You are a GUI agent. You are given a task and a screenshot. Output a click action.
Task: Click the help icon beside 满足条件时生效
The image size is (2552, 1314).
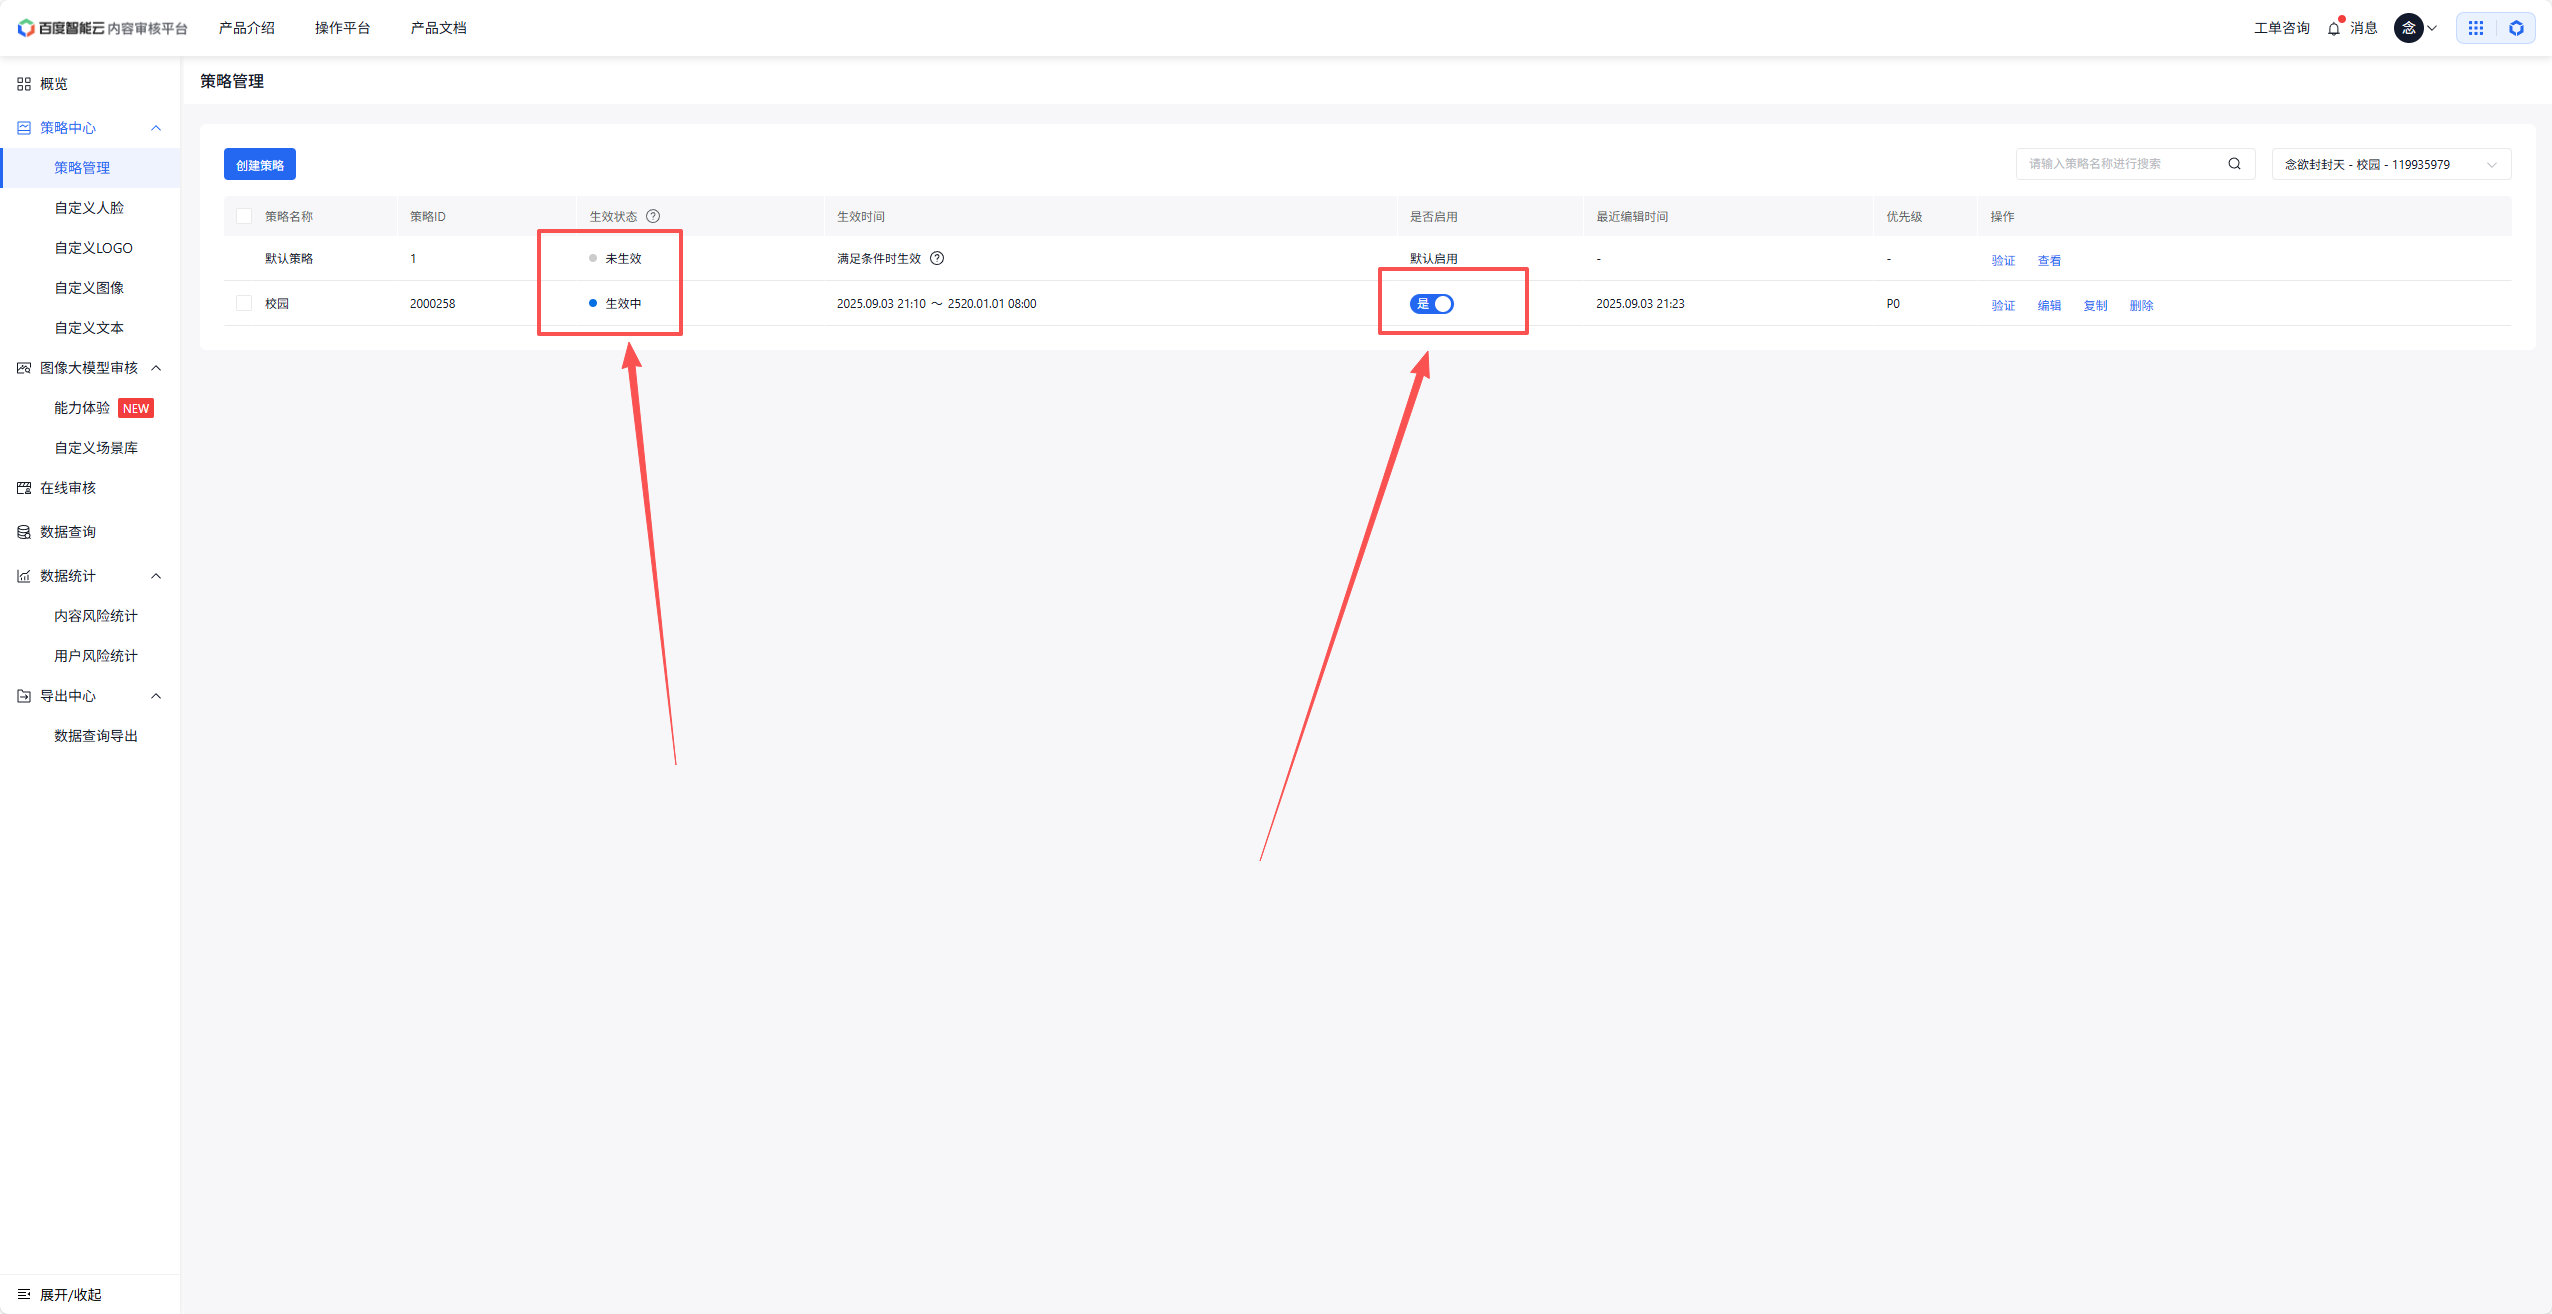937,258
